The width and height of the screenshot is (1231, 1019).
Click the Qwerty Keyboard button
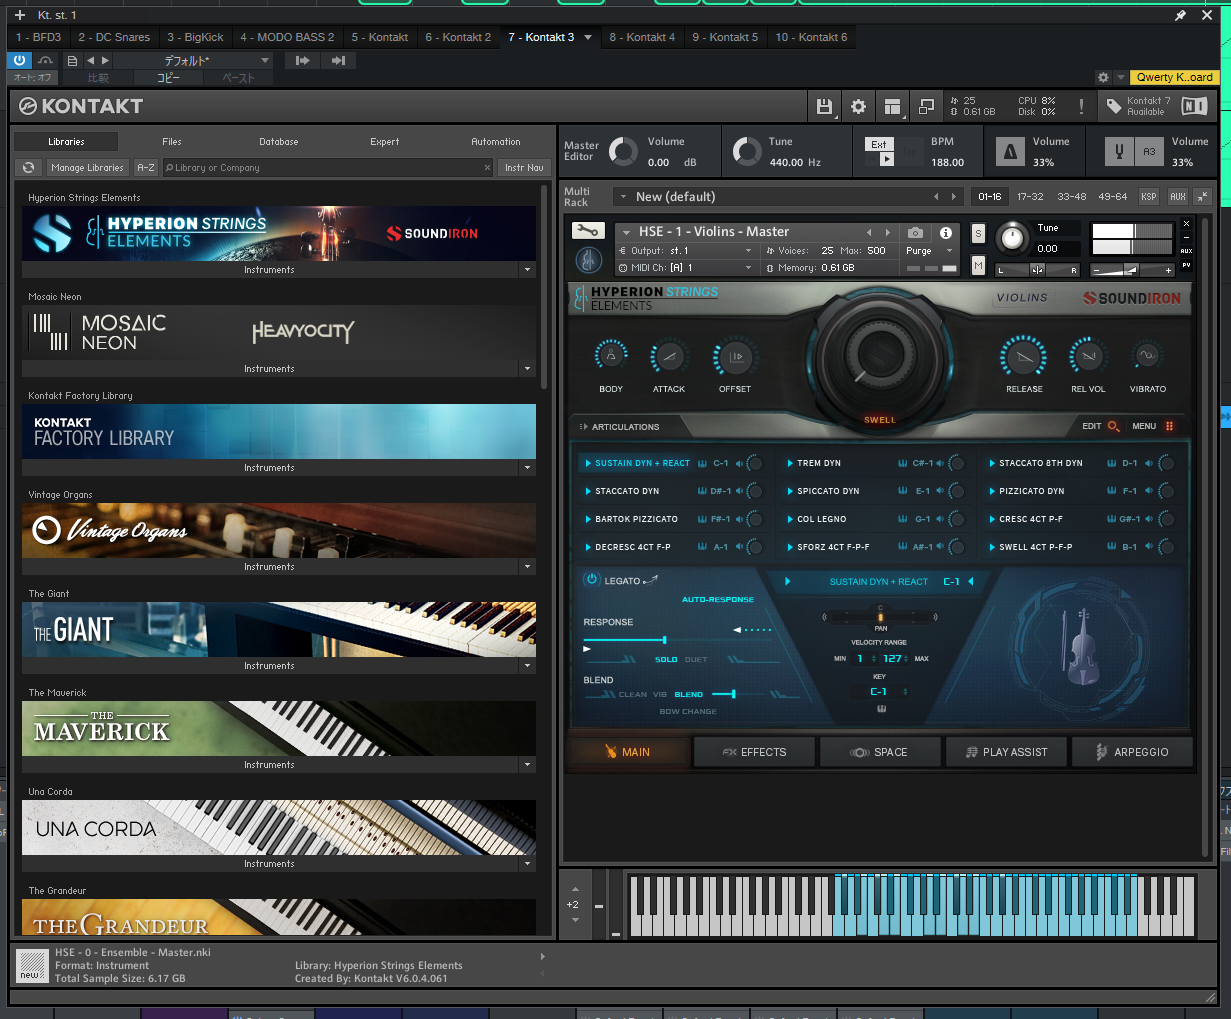pyautogui.click(x=1174, y=77)
